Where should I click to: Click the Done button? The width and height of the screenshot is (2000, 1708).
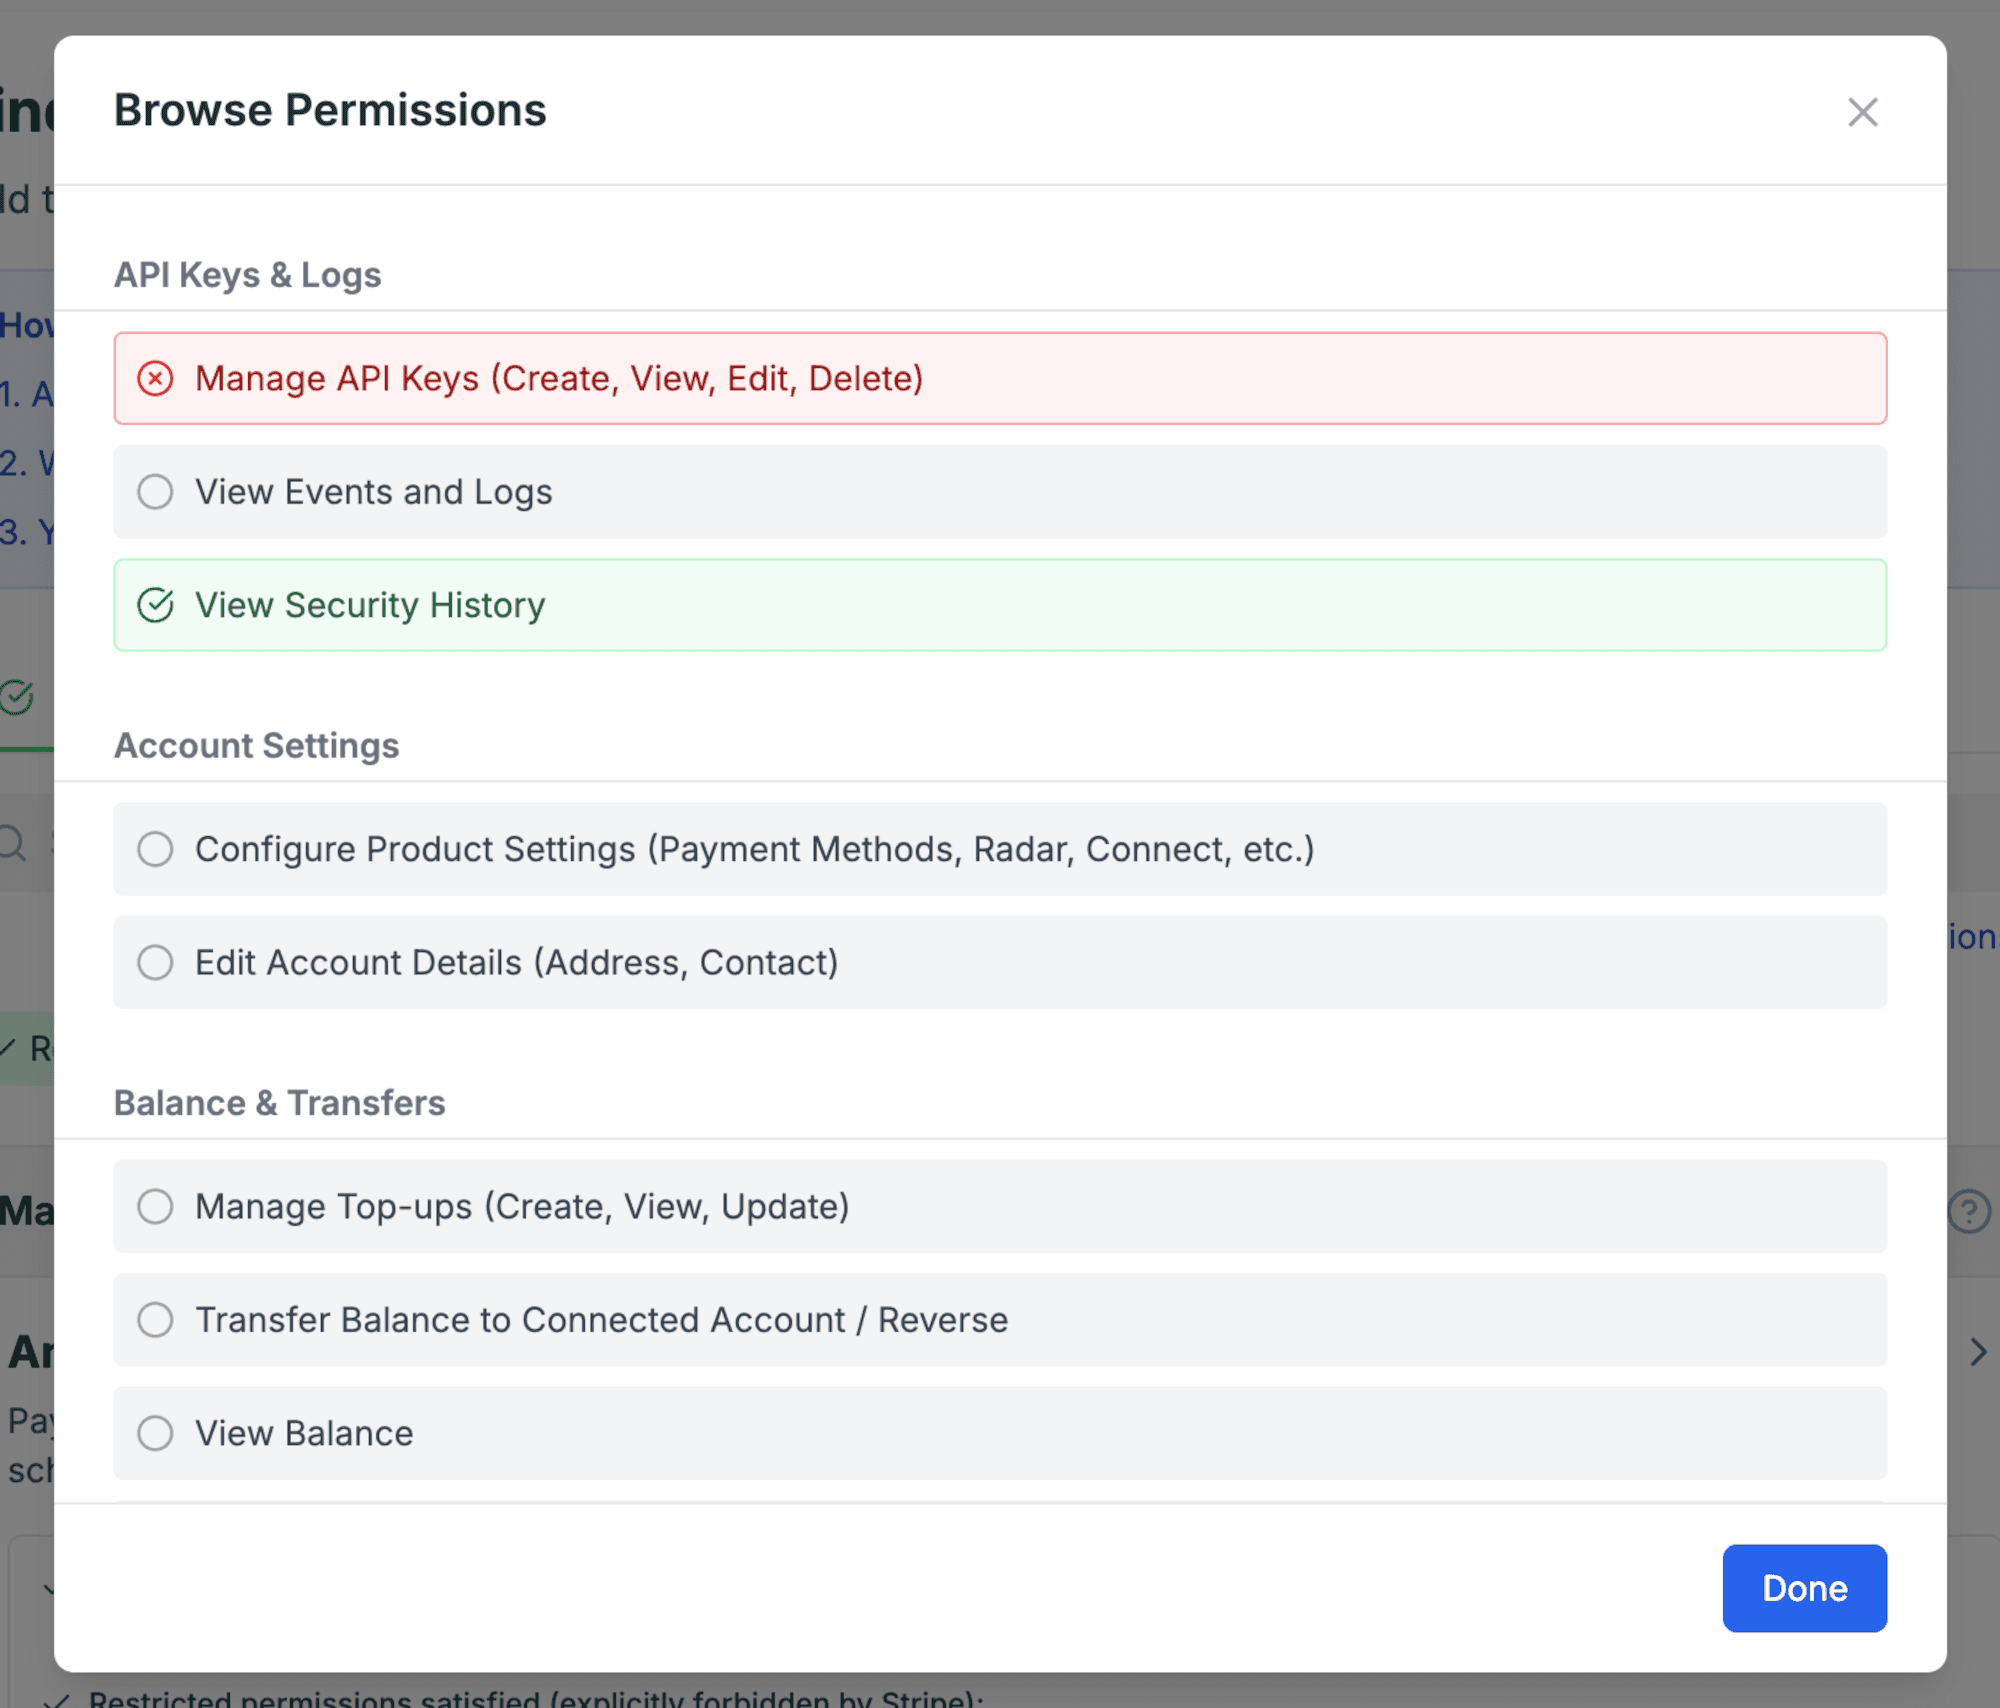1804,1588
